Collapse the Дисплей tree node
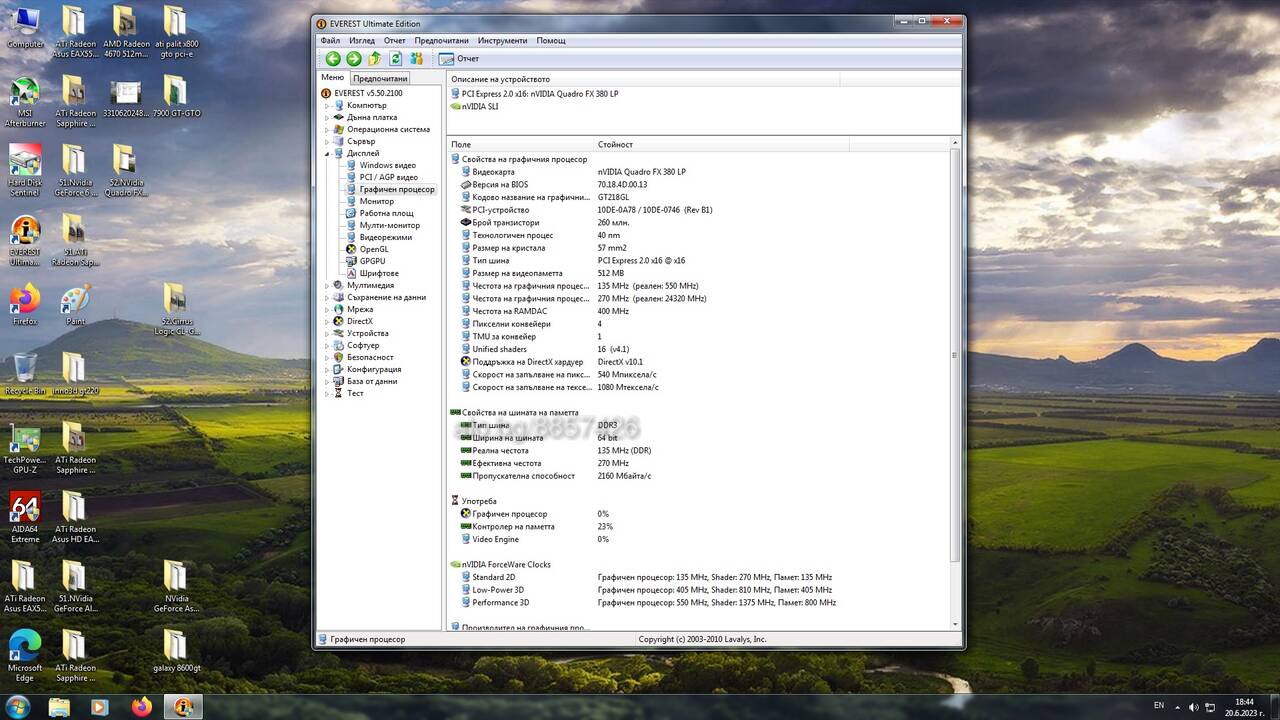This screenshot has width=1280, height=720. point(326,153)
